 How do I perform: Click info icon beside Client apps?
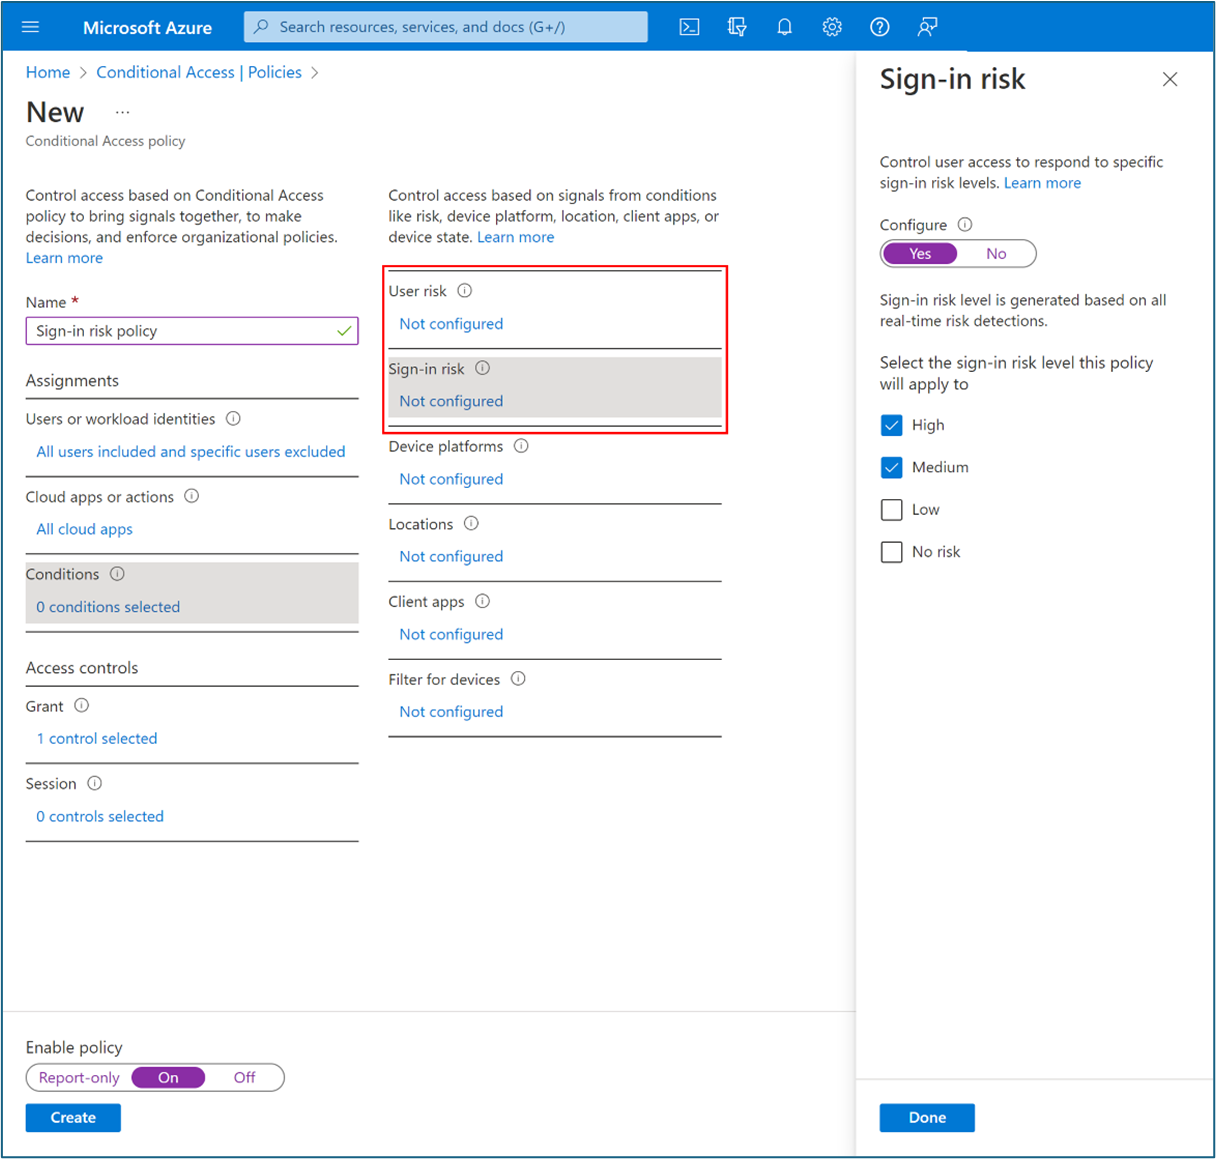483,601
